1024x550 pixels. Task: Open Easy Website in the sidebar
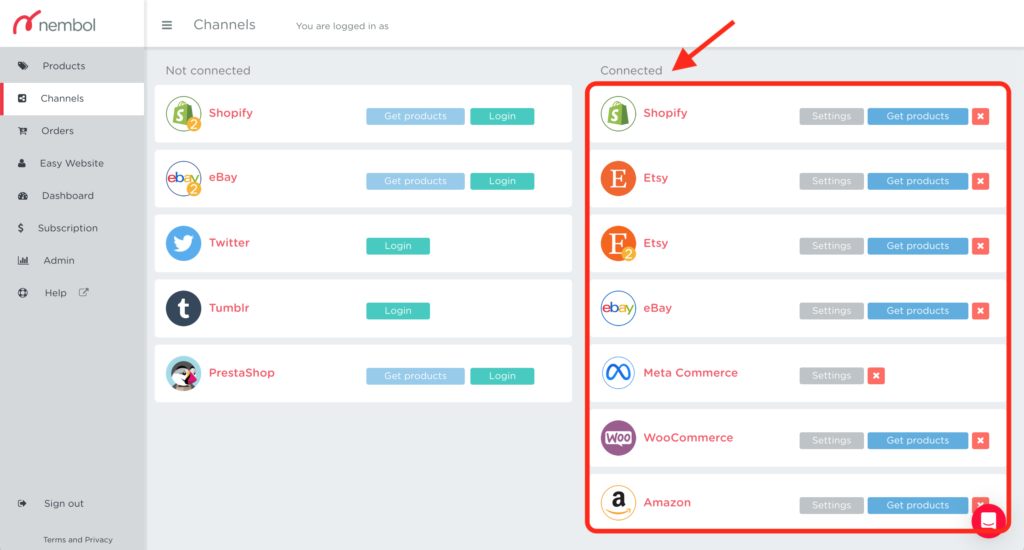pyautogui.click(x=72, y=163)
